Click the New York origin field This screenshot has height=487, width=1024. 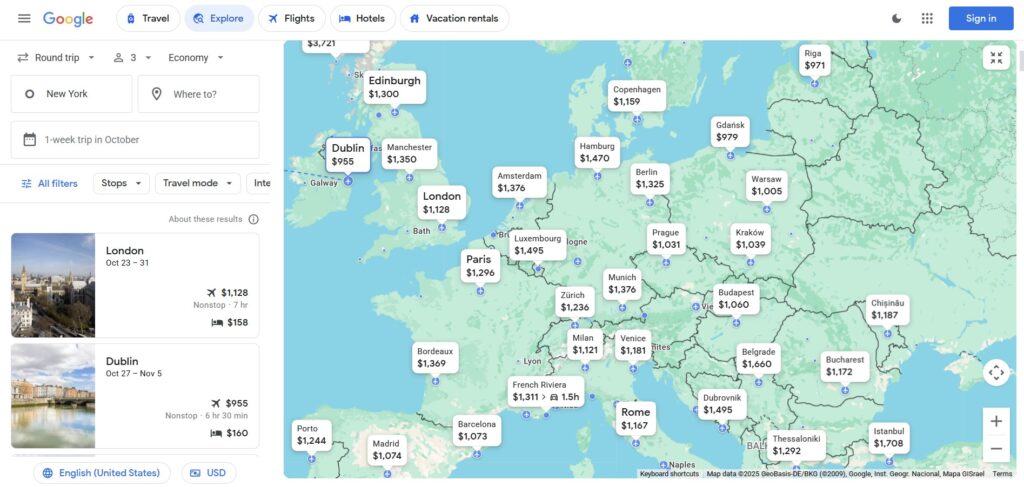click(71, 94)
